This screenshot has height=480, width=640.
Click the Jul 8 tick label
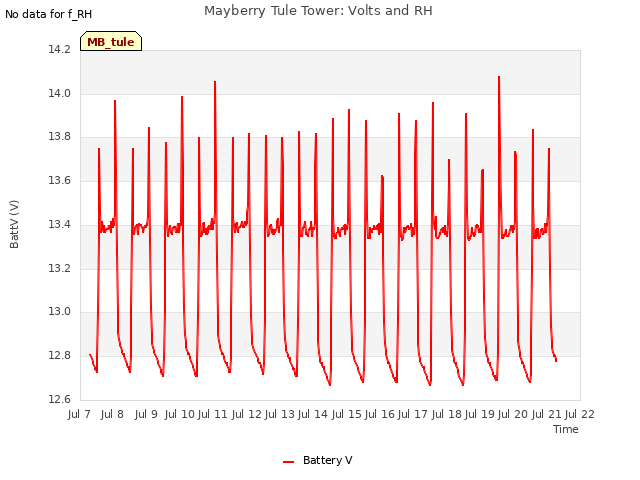pos(112,414)
